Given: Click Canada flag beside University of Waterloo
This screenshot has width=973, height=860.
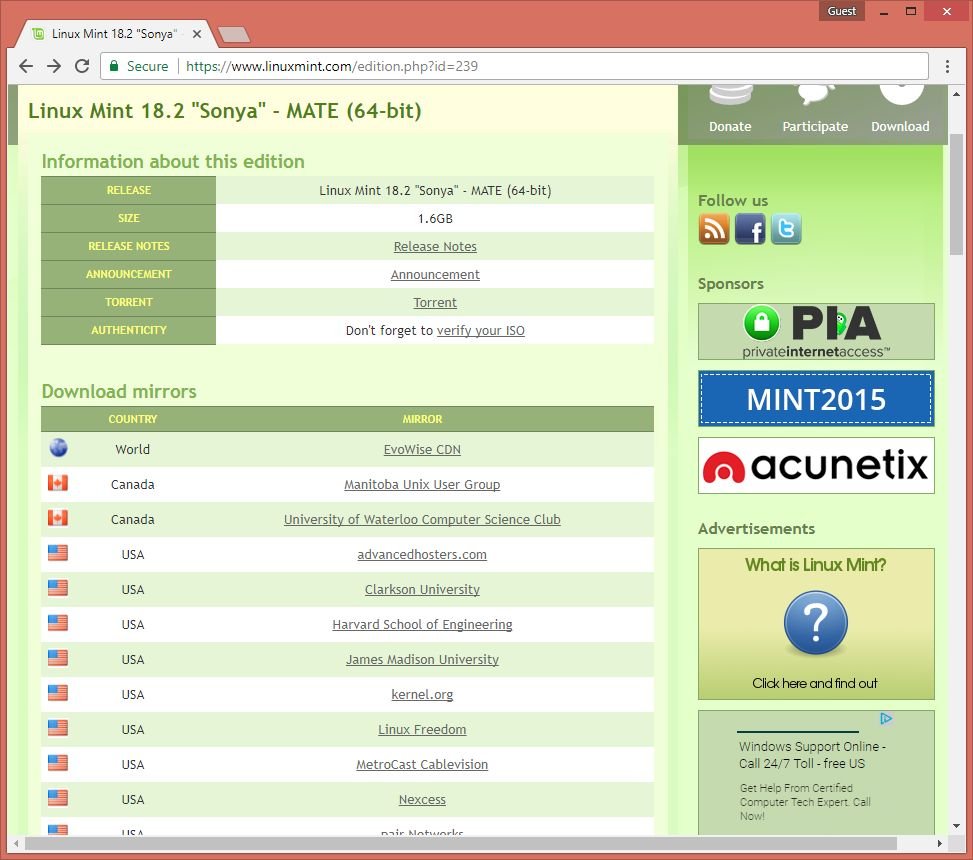Looking at the screenshot, I should pos(58,517).
